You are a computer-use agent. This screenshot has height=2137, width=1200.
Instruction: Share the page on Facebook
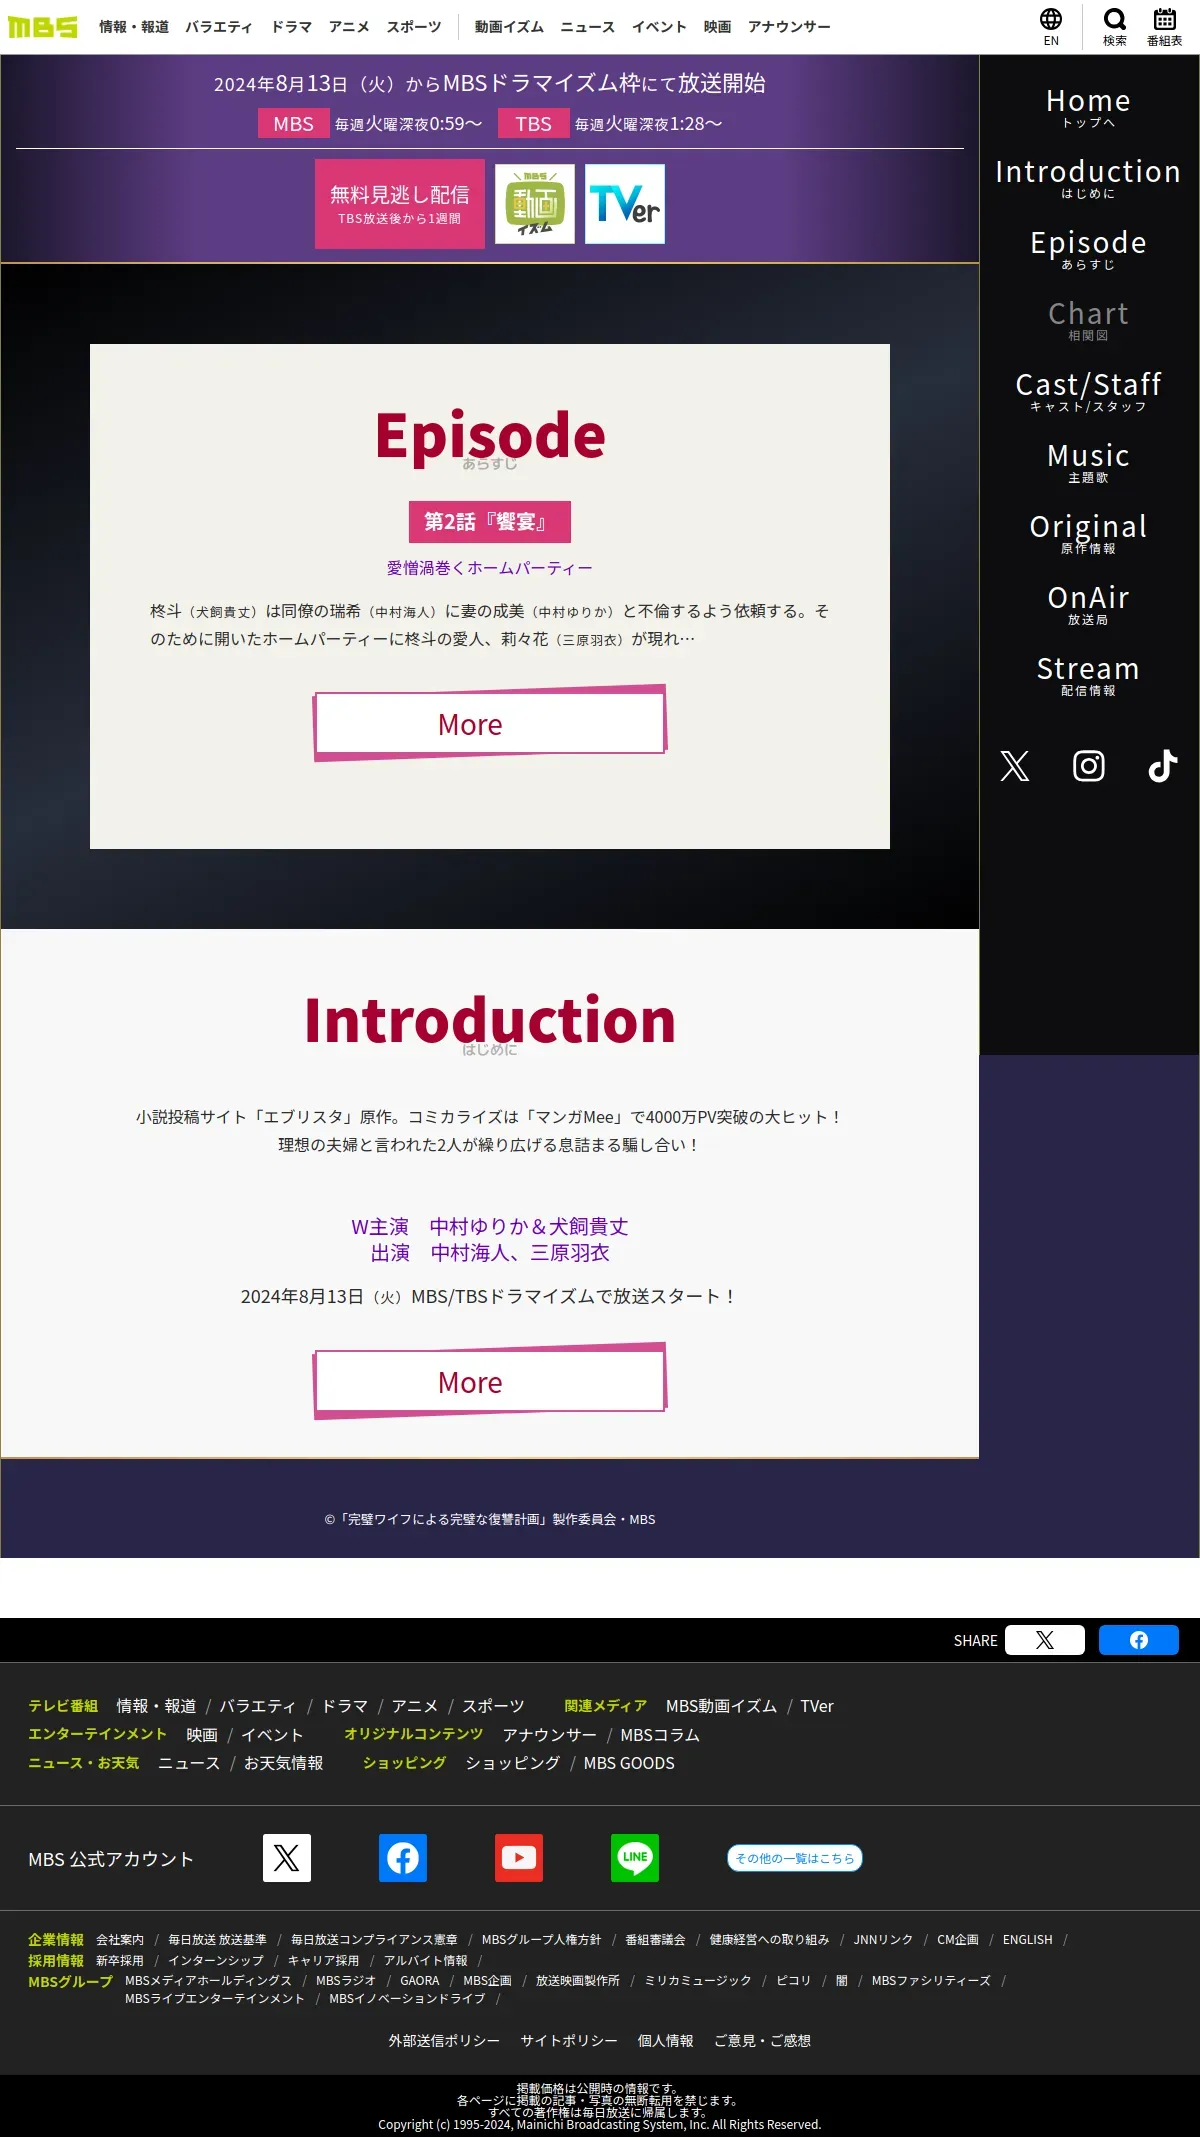coord(1139,1640)
